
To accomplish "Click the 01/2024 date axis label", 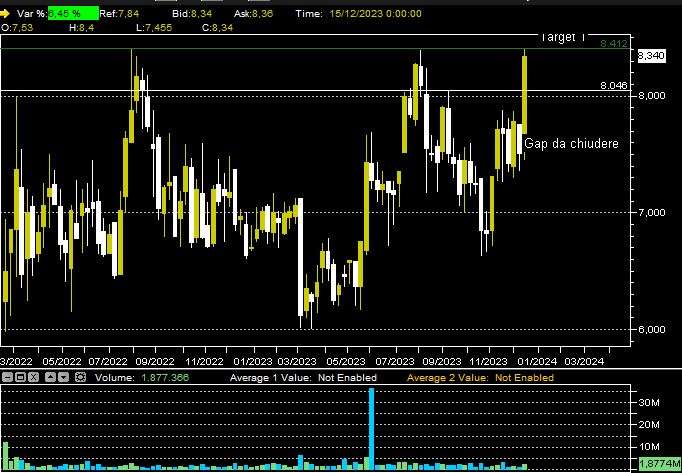I will click(539, 362).
